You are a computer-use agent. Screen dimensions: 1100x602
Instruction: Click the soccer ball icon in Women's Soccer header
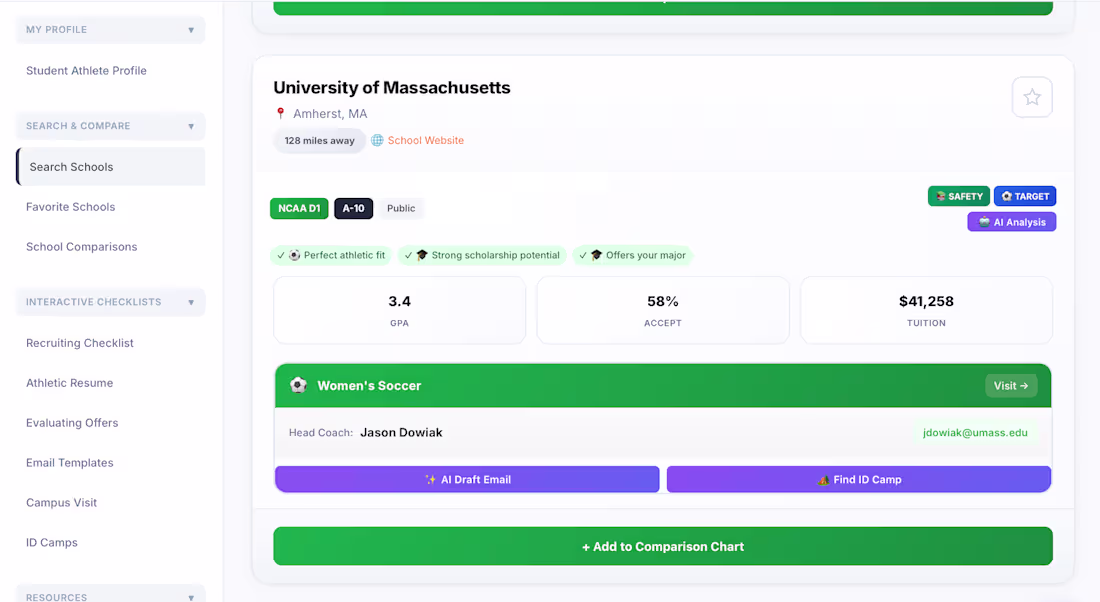point(298,385)
